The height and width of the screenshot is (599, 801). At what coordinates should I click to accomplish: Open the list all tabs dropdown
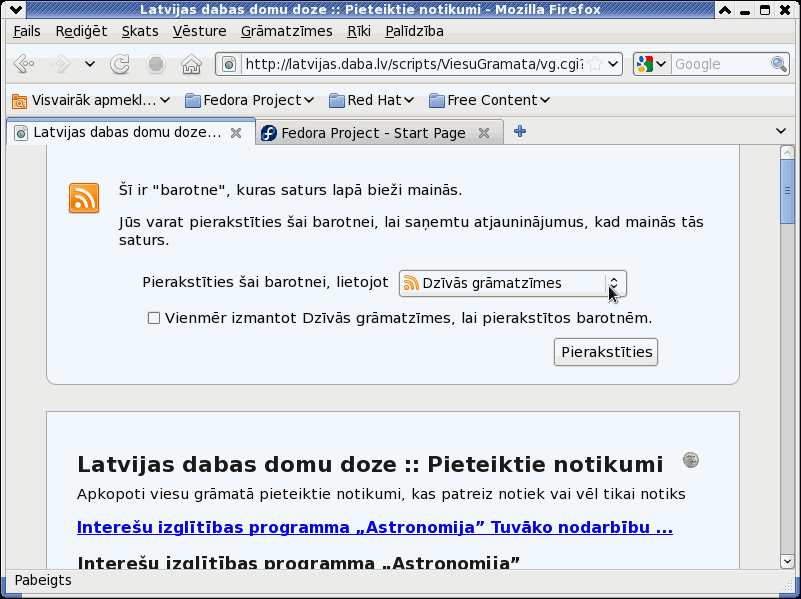pyautogui.click(x=781, y=132)
